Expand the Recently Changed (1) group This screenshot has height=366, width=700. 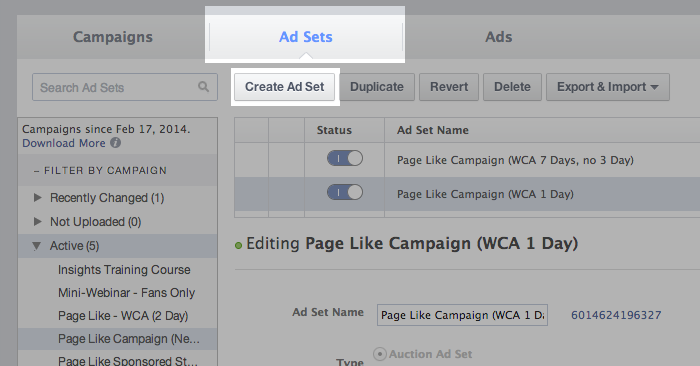point(38,197)
